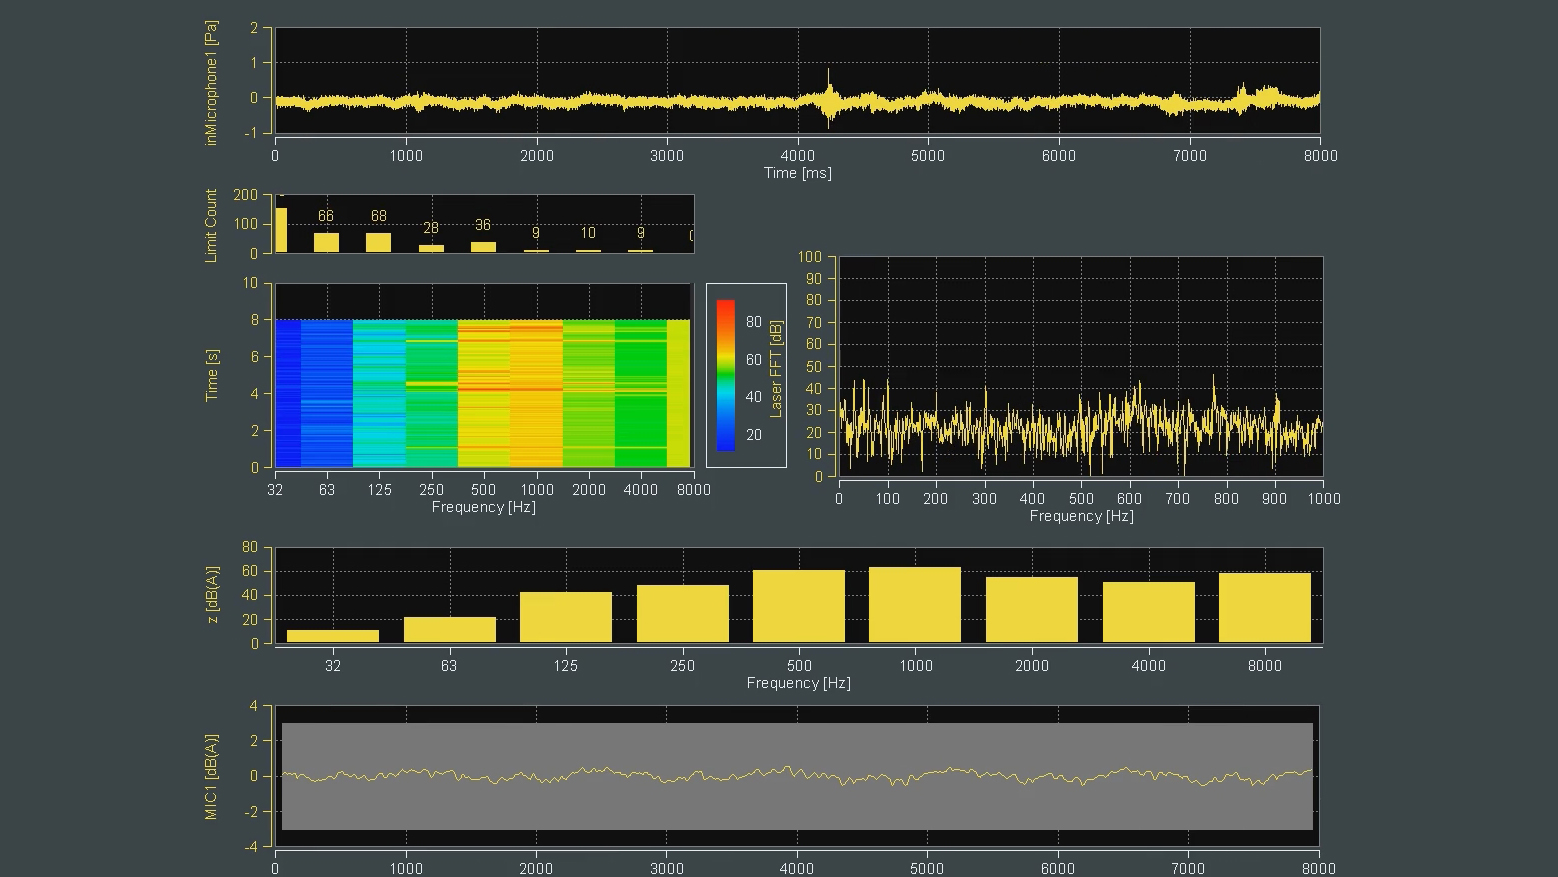Click the Laser FFT [dB] axis label
Viewport: 1558px width, 877px height.
point(777,368)
